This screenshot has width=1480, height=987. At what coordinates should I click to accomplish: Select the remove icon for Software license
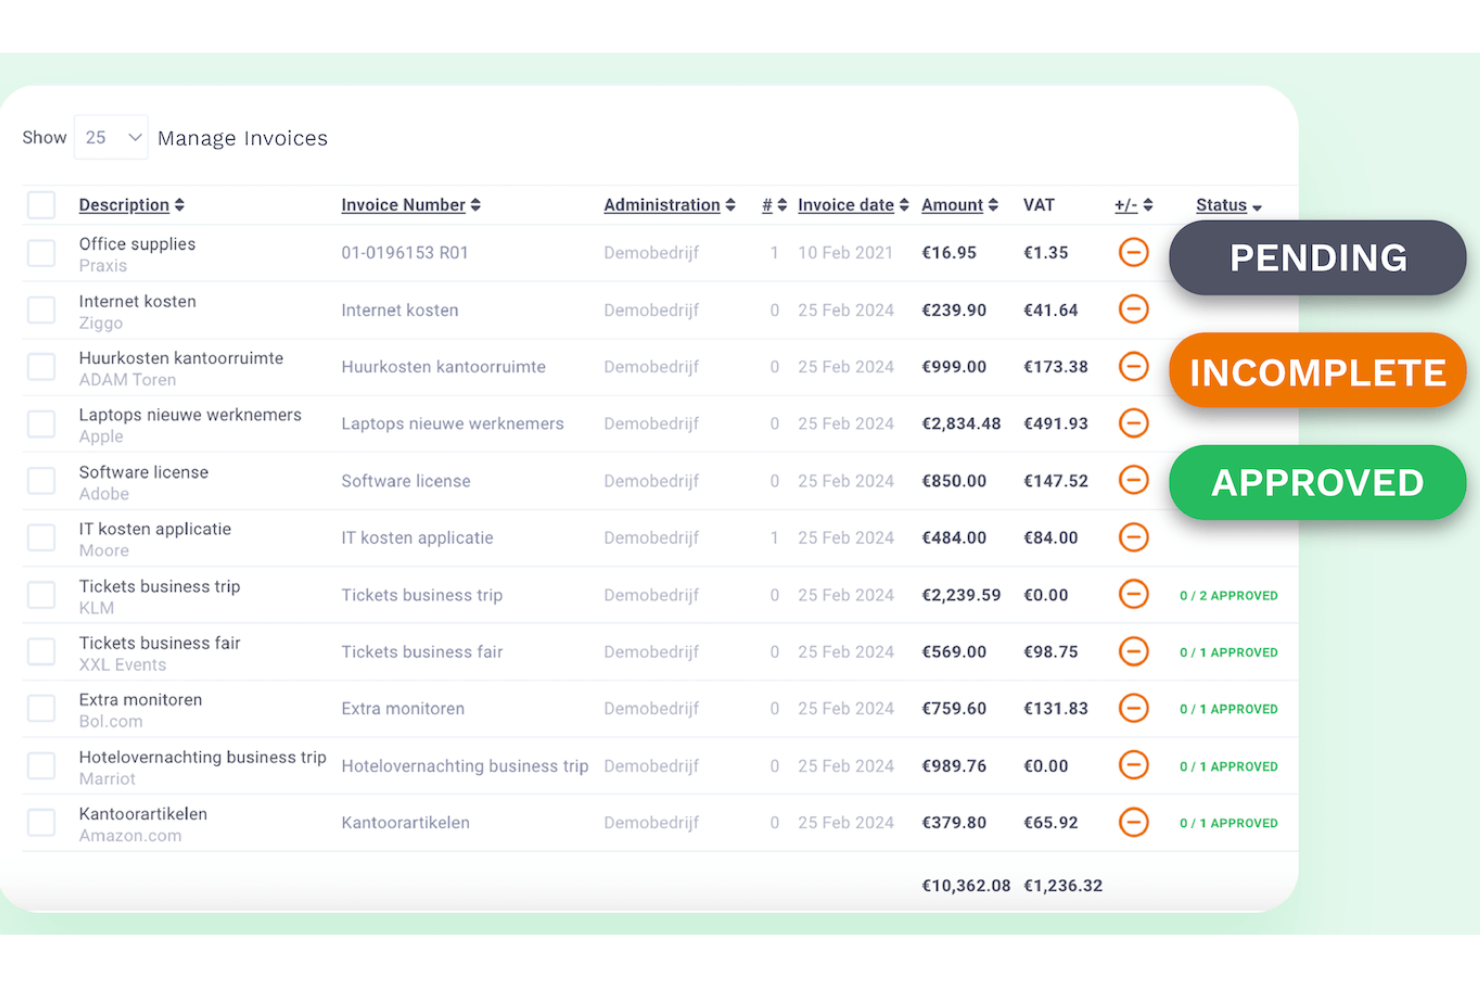pos(1133,480)
